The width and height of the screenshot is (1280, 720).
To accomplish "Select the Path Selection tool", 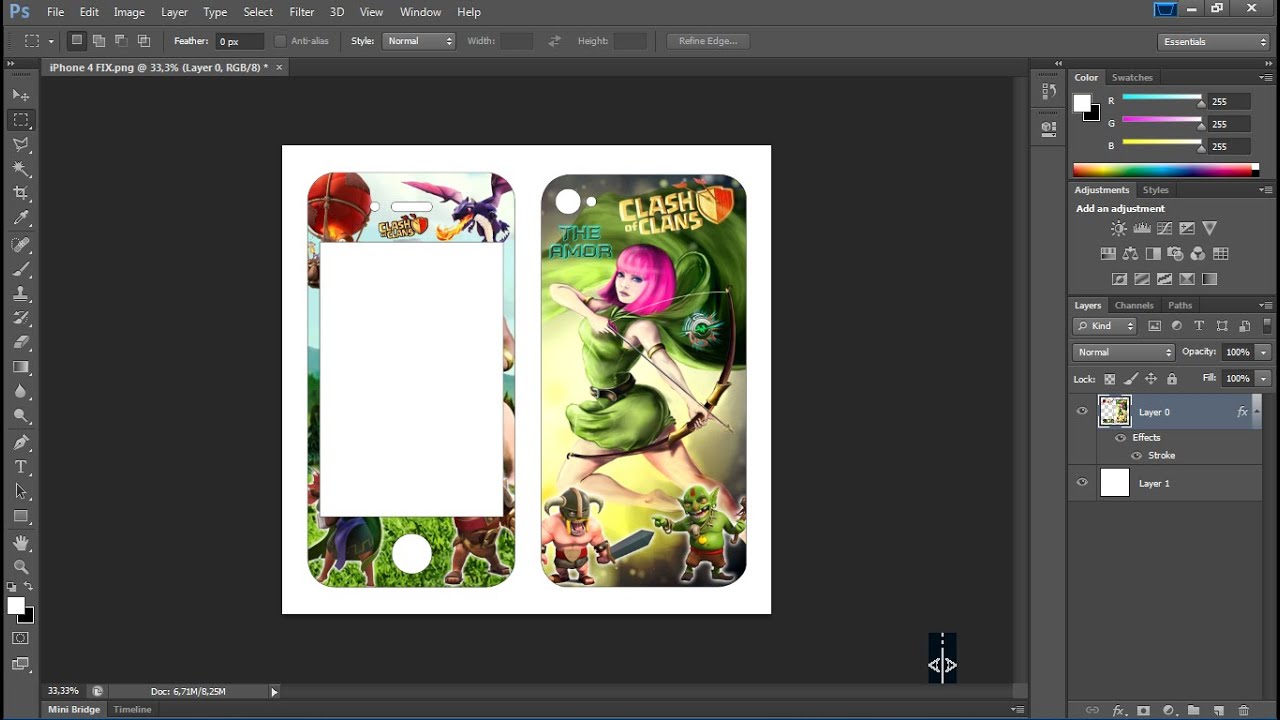I will pos(21,492).
